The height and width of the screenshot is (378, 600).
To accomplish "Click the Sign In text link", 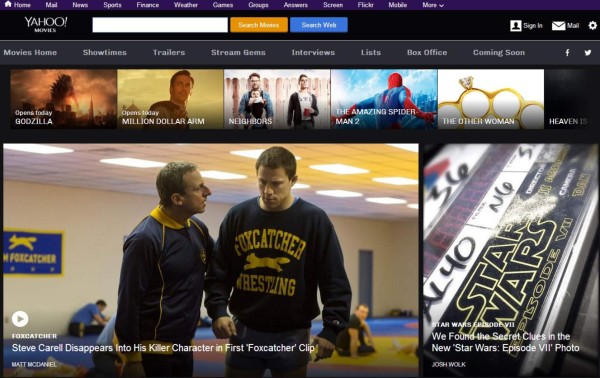I will (533, 26).
